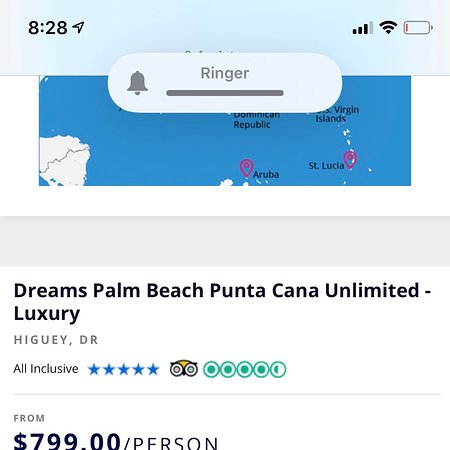Tap the location arrow beside the time
Image resolution: width=450 pixels, height=450 pixels.
(x=79, y=27)
